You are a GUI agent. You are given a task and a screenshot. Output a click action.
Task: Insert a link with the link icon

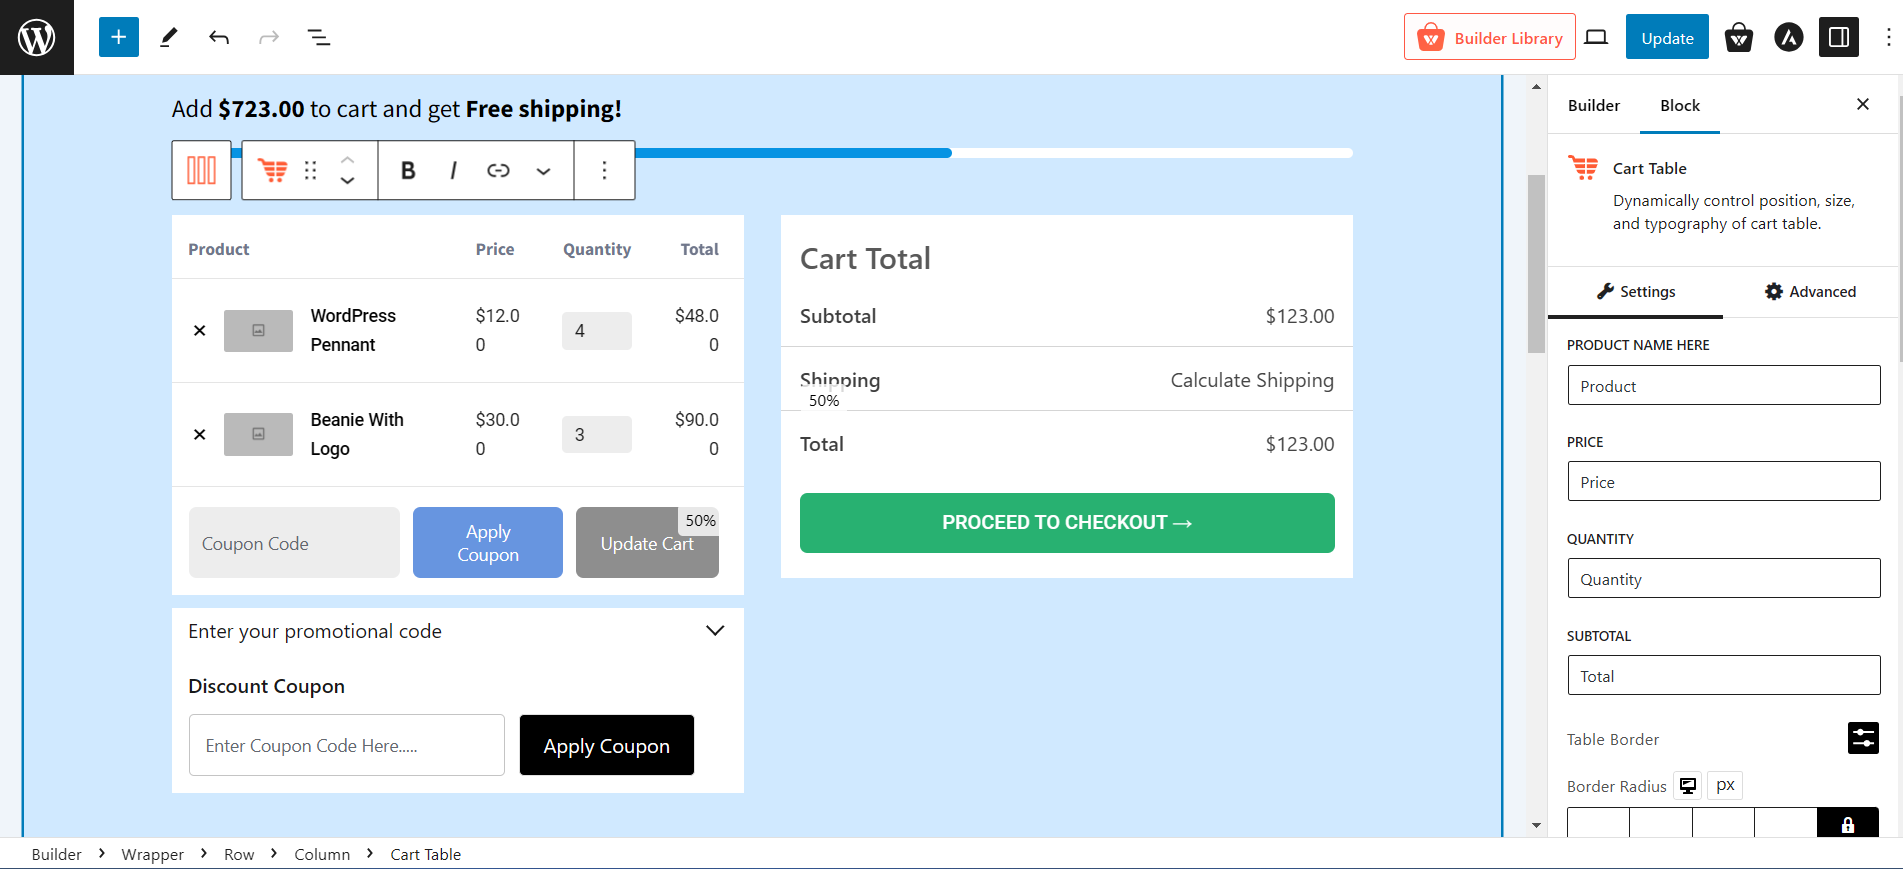498,170
